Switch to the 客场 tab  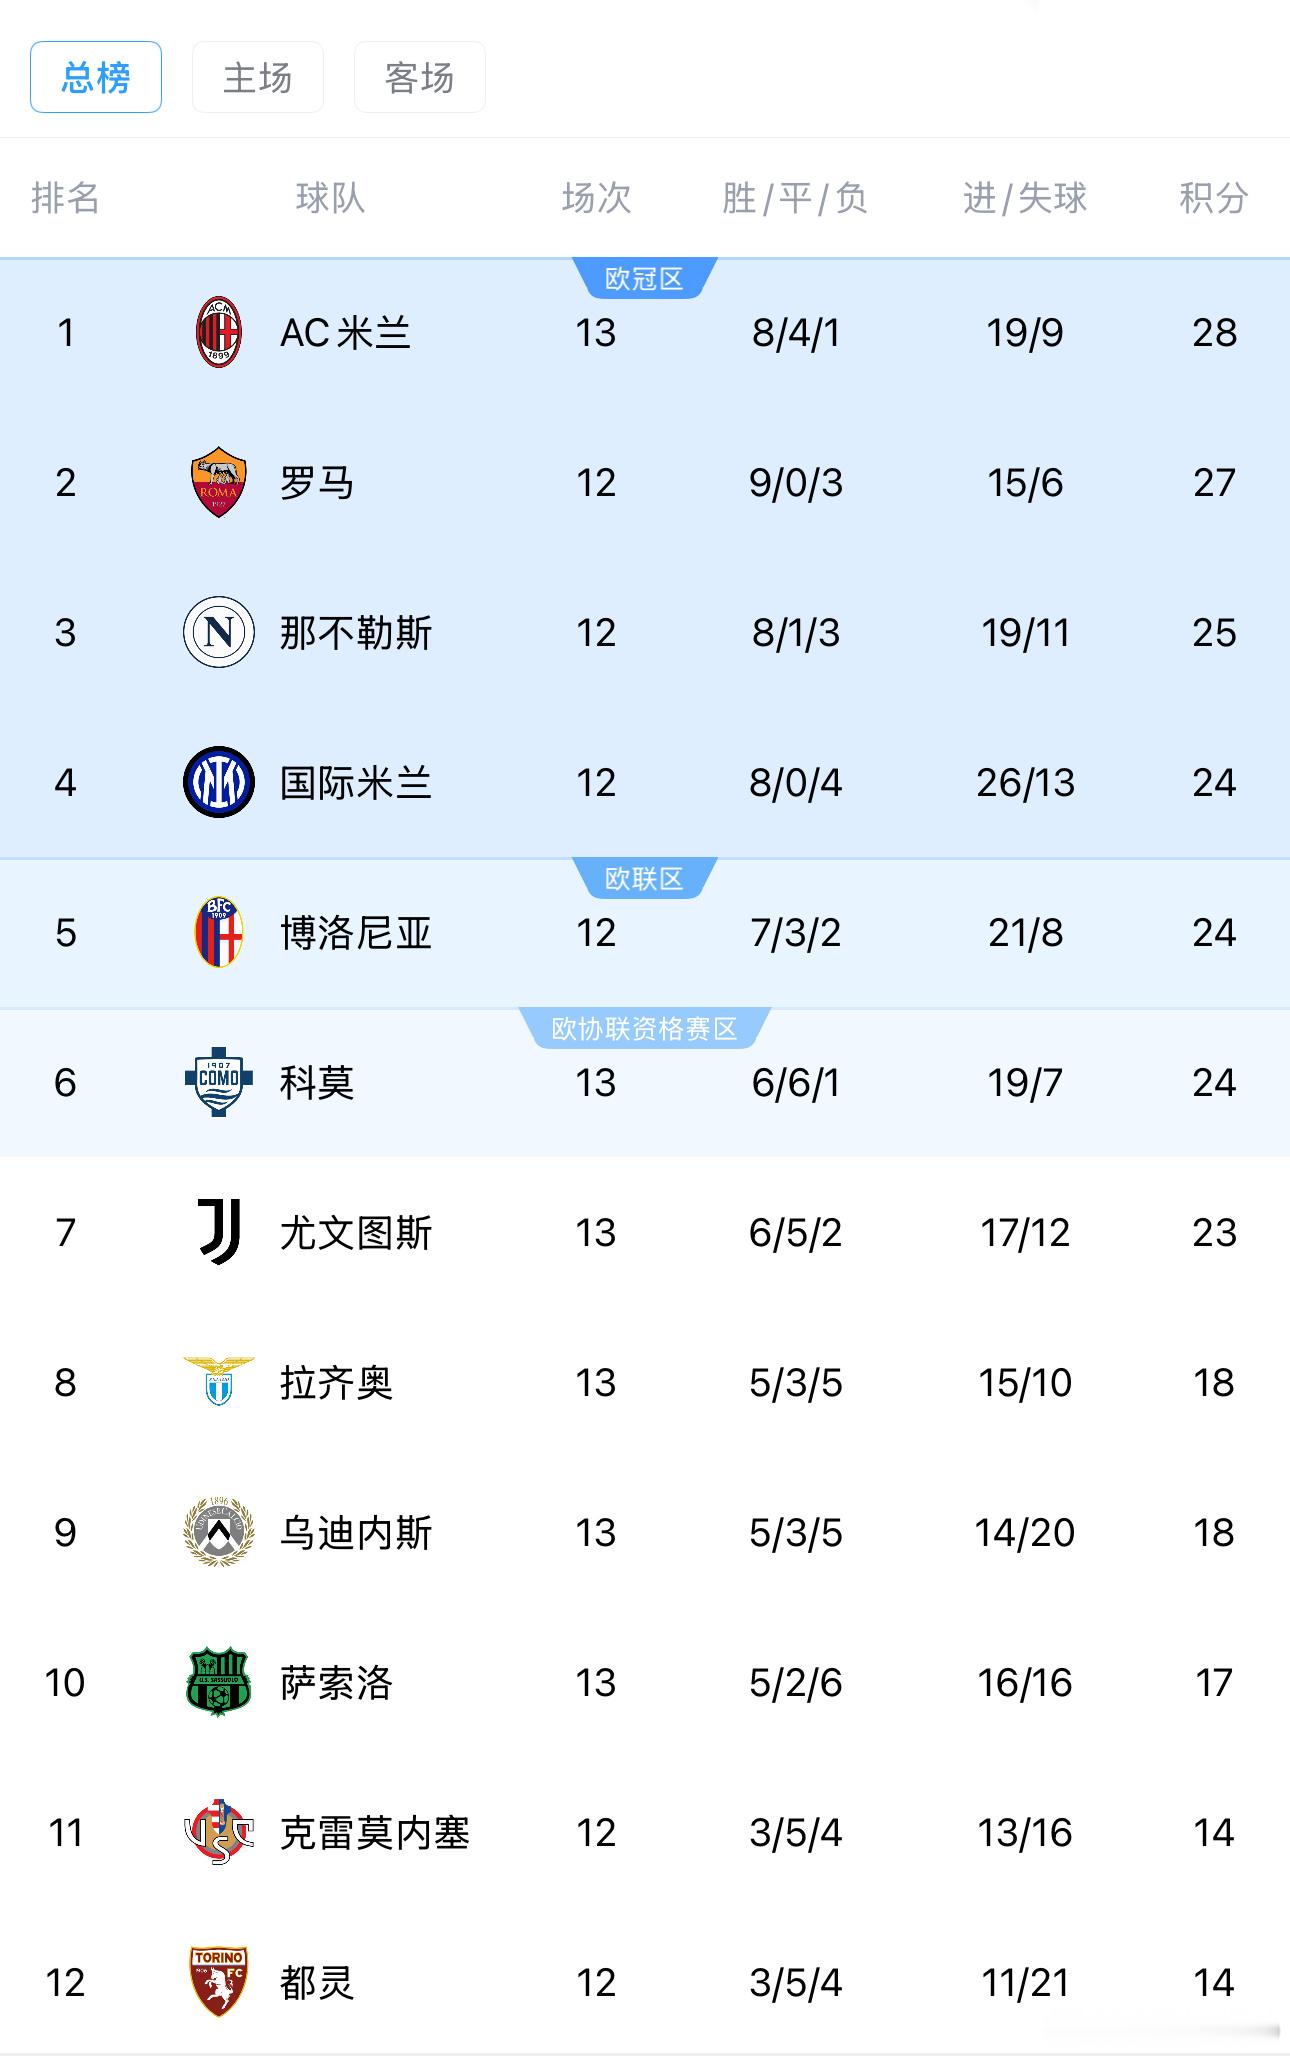point(419,77)
